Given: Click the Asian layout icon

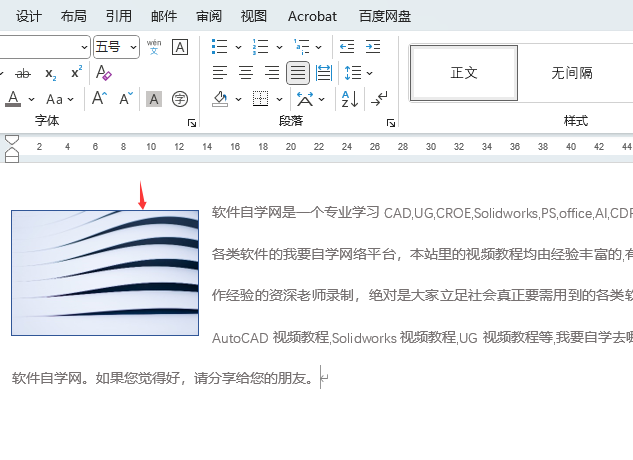Looking at the screenshot, I should coord(305,99).
